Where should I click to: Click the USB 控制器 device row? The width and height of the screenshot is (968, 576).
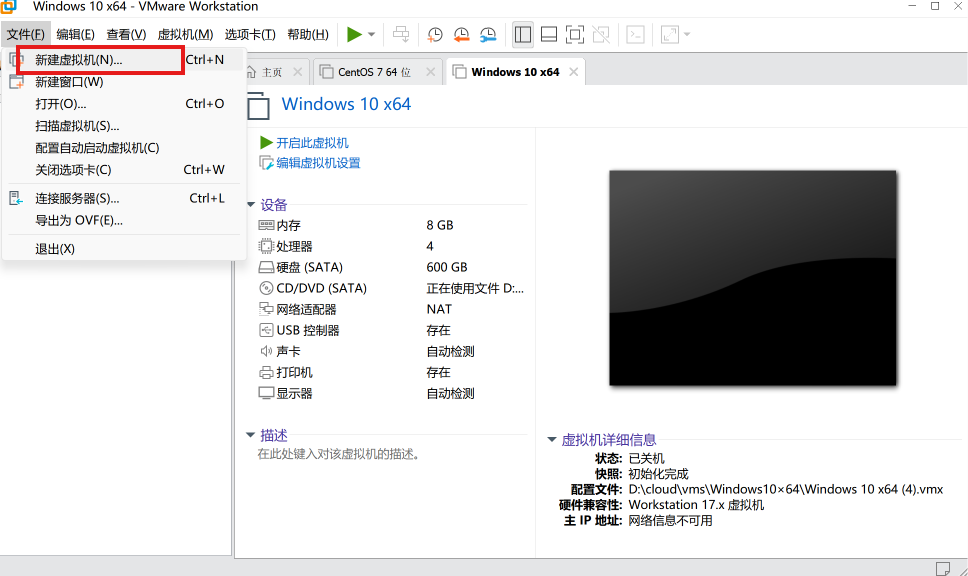391,330
